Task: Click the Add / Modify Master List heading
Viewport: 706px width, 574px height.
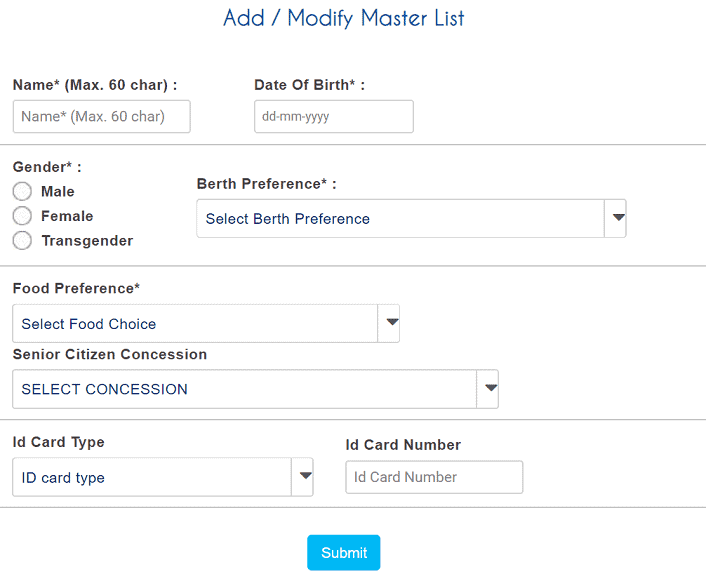Action: (x=344, y=18)
